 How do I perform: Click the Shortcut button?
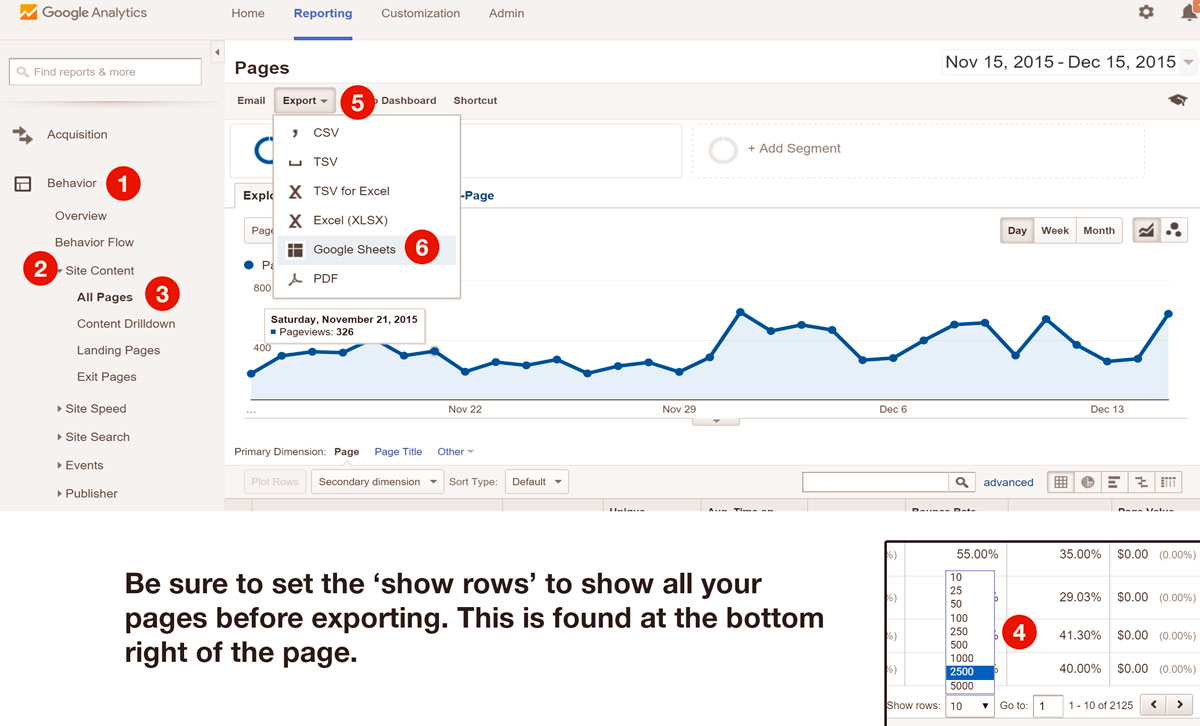click(475, 100)
